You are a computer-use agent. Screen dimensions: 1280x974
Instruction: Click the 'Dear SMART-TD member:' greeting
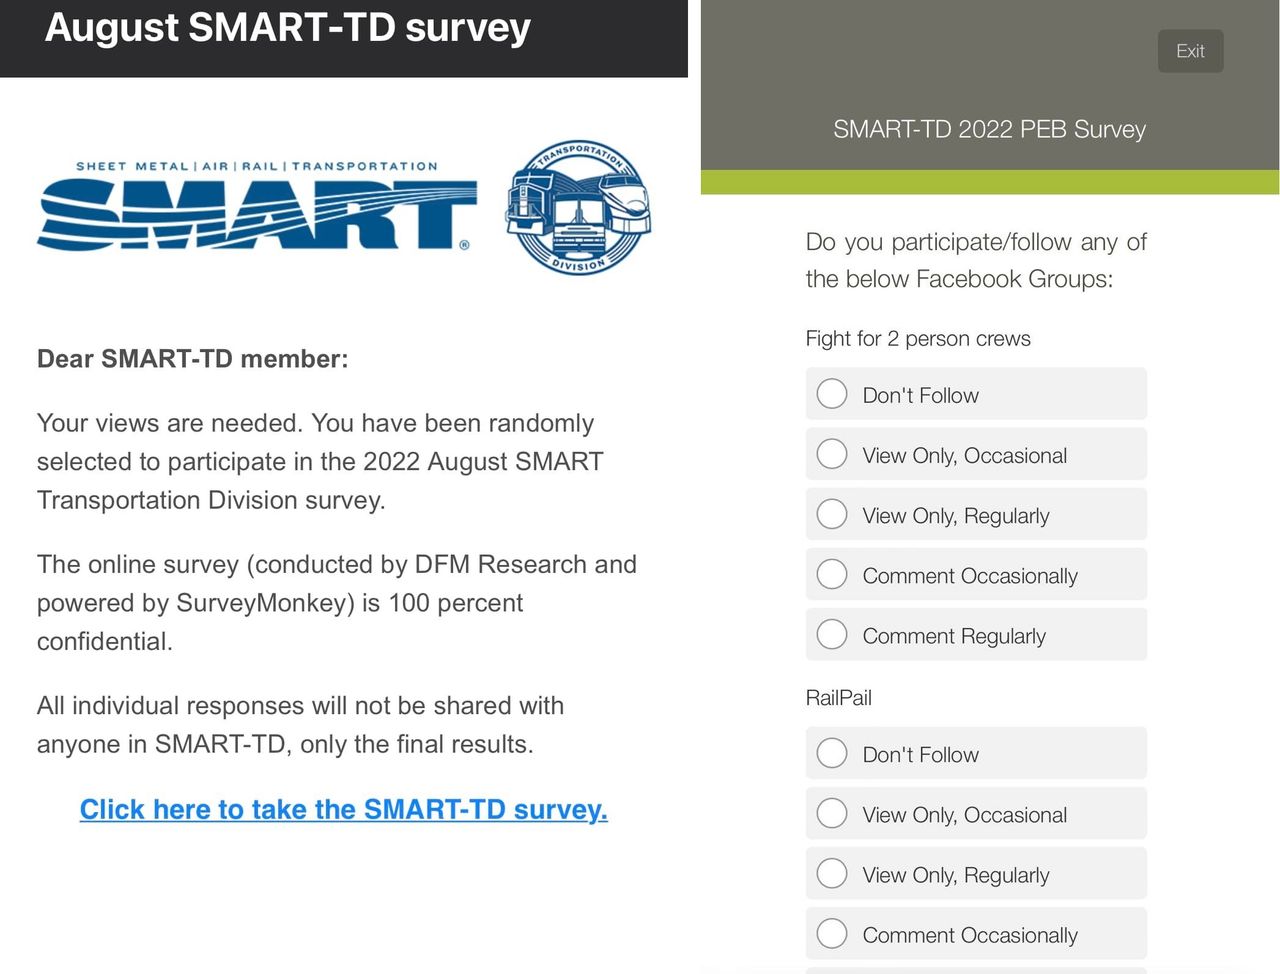click(193, 359)
